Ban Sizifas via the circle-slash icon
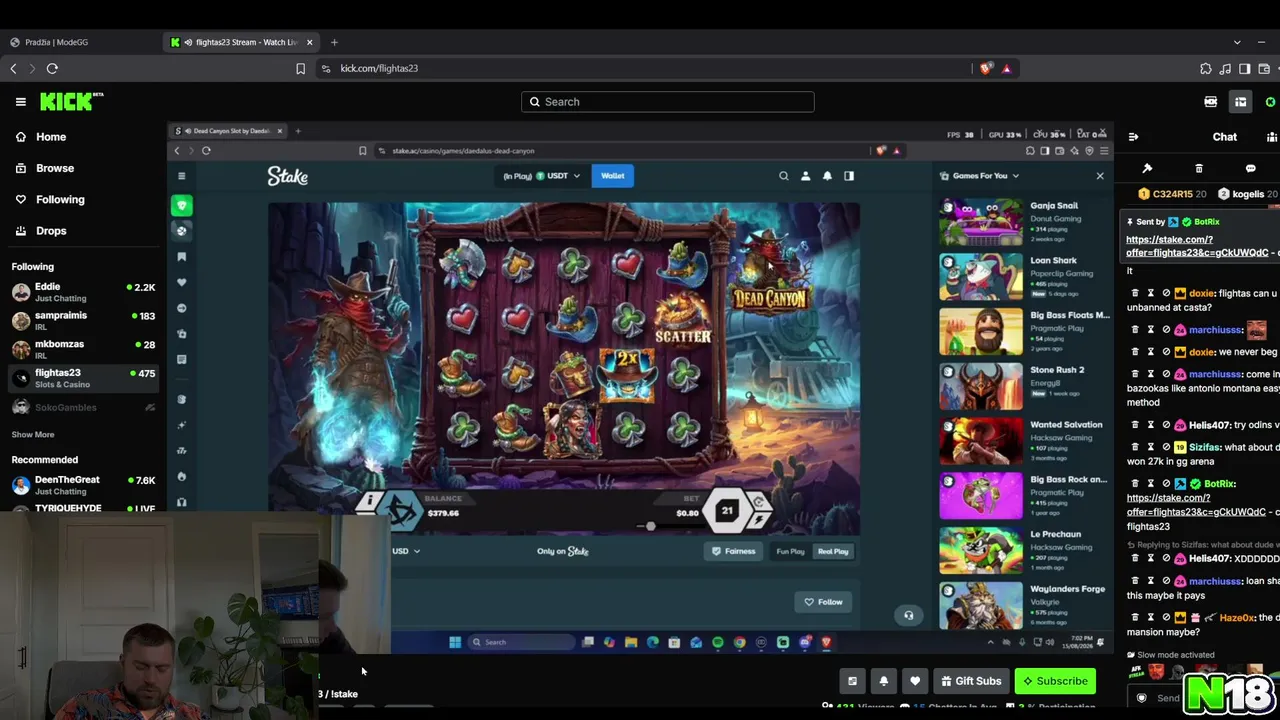The height and width of the screenshot is (720, 1280). click(x=1166, y=447)
